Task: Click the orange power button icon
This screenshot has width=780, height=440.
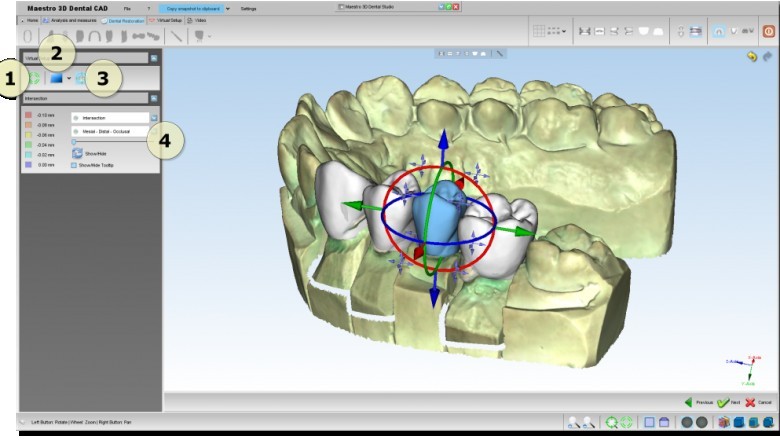Action: pyautogui.click(x=769, y=31)
